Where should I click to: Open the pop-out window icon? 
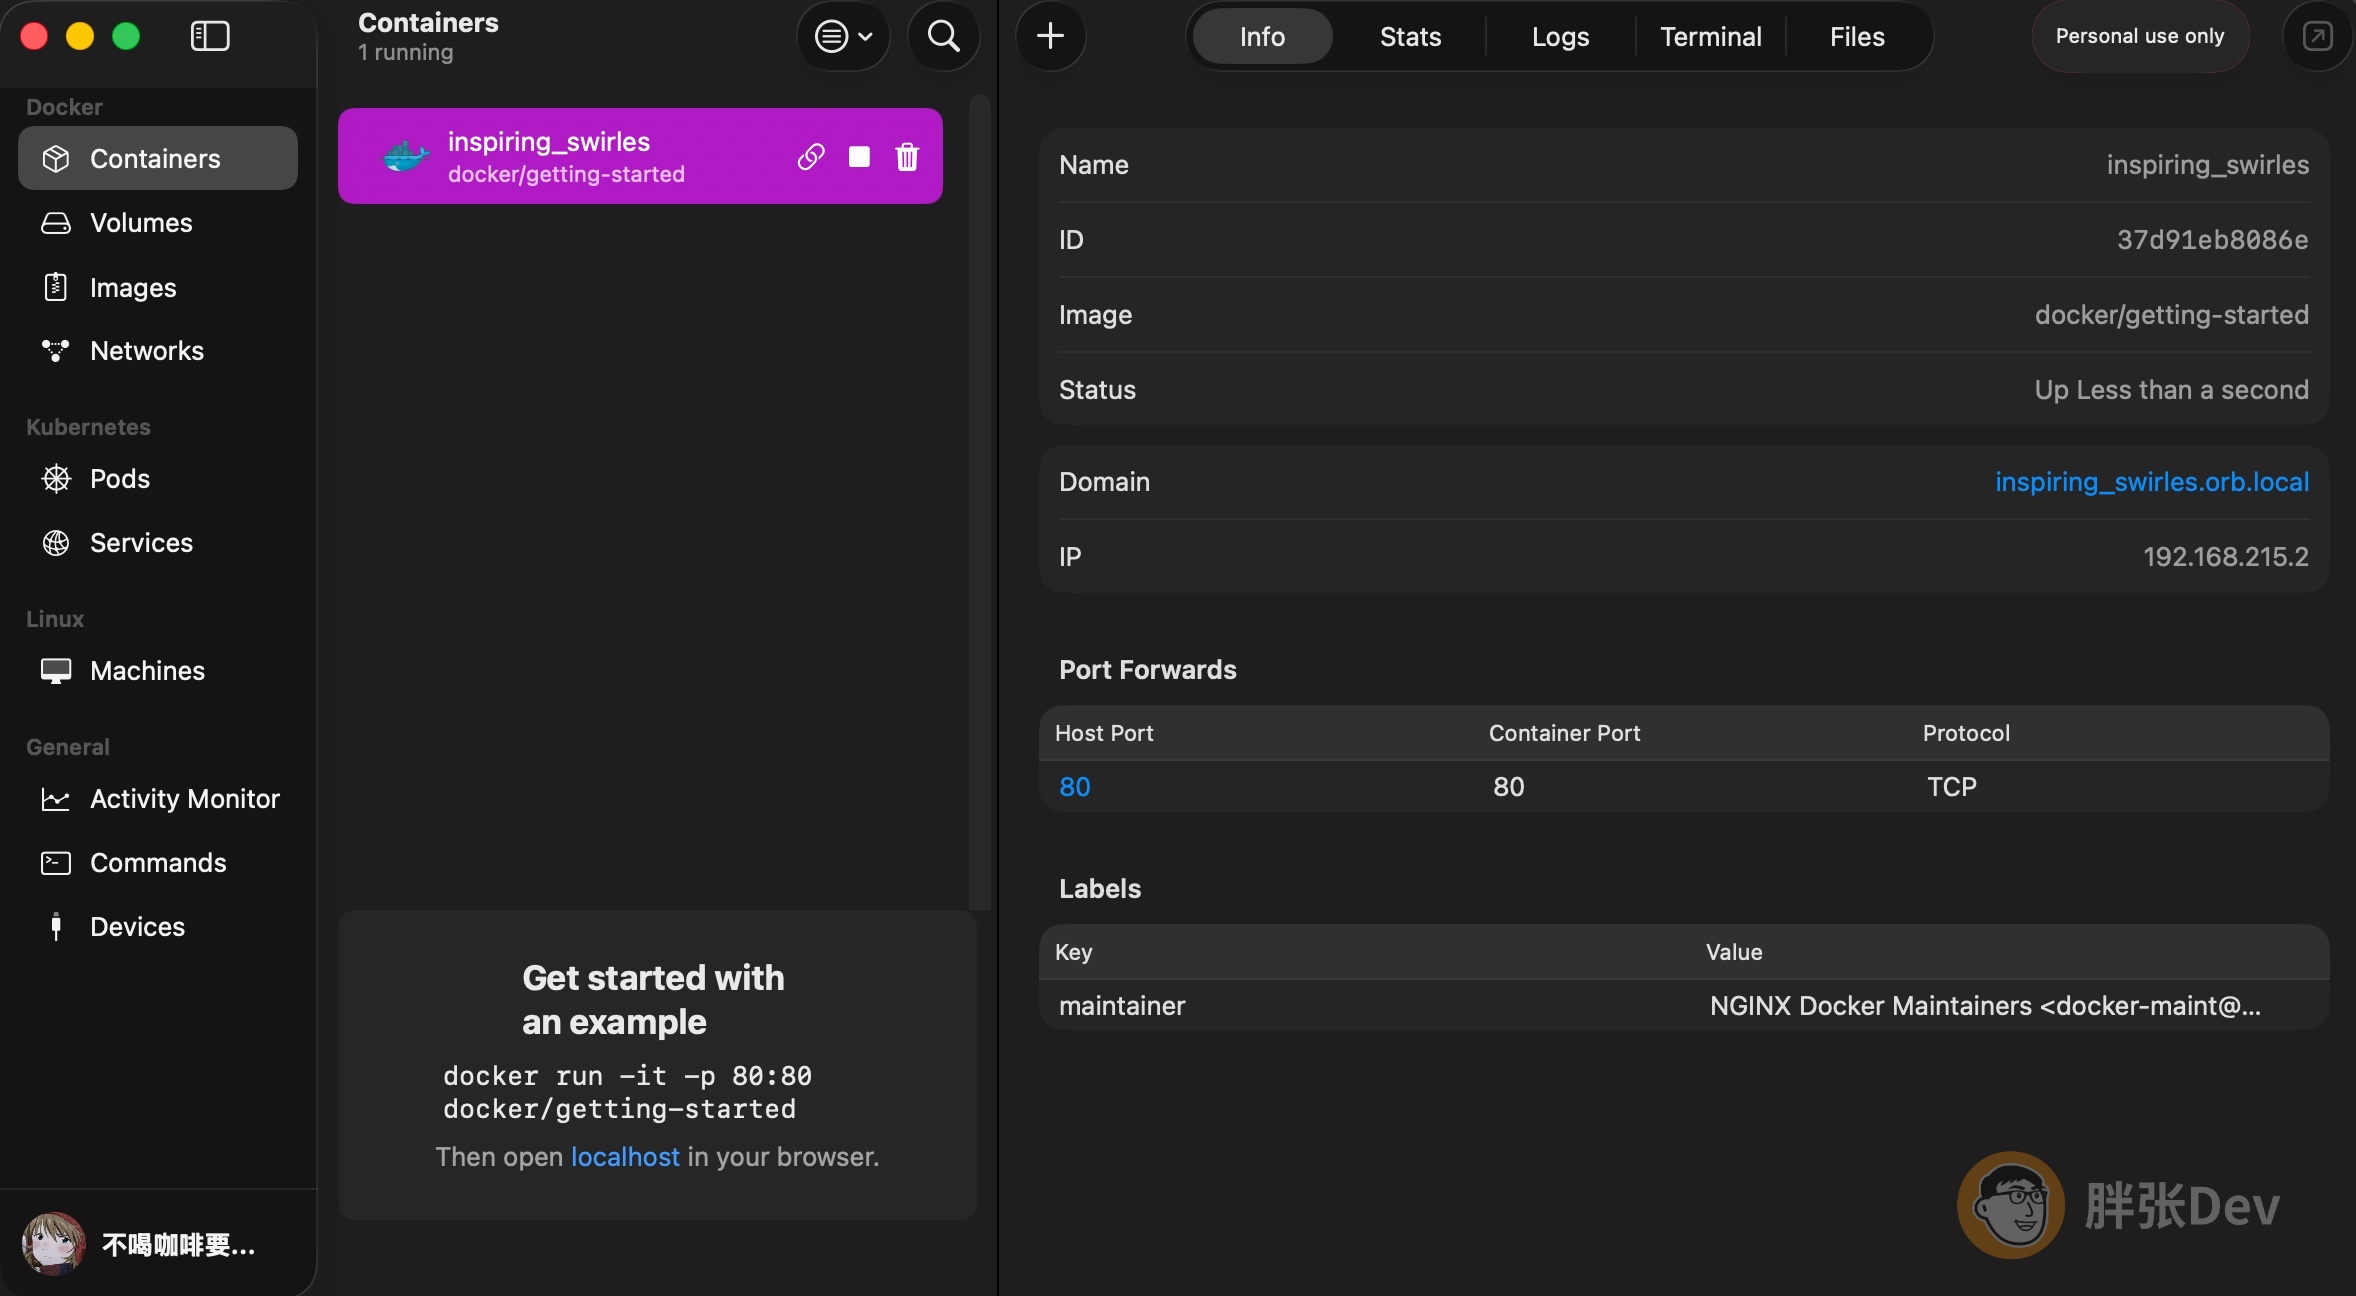(x=2317, y=37)
